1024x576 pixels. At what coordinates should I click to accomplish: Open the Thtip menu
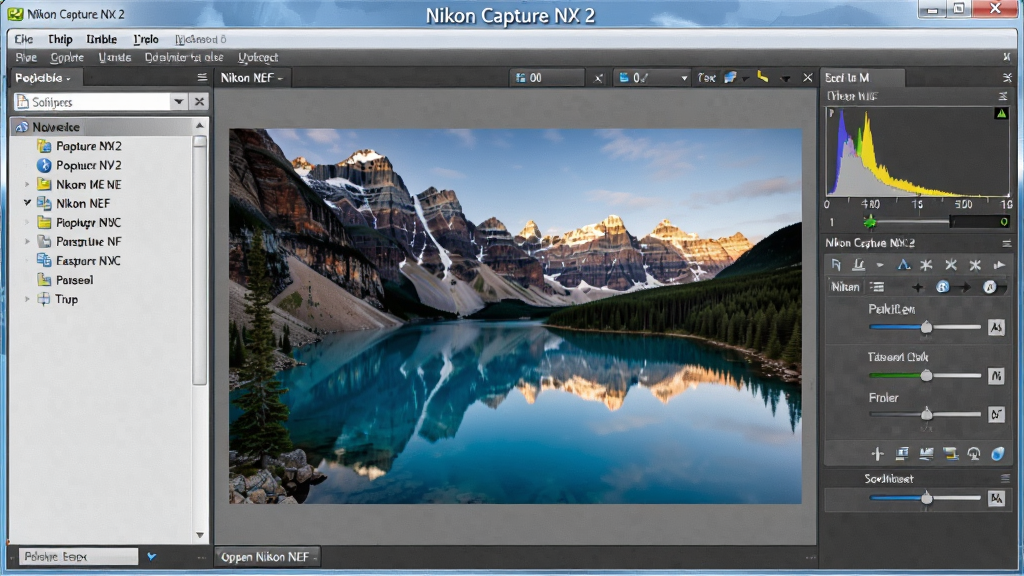click(x=60, y=39)
